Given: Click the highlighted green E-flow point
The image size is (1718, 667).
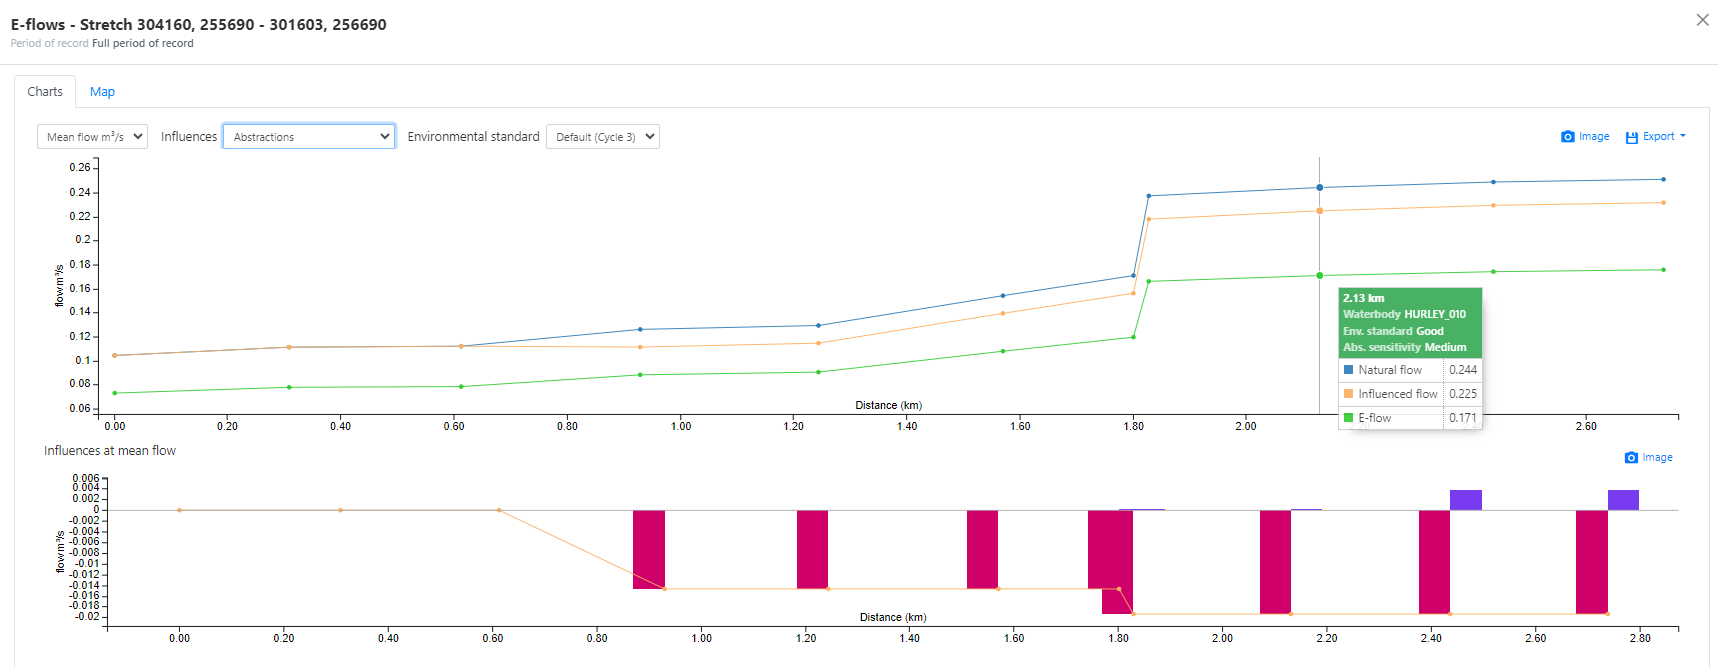Looking at the screenshot, I should [1319, 276].
